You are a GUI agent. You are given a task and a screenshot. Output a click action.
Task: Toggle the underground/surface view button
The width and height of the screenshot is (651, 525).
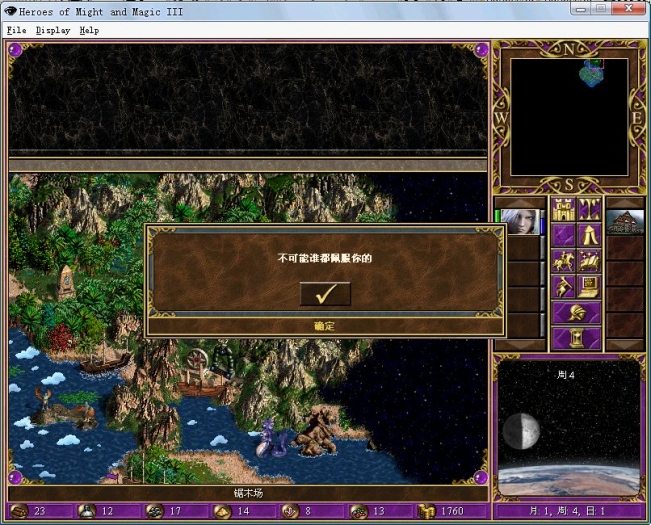click(x=589, y=209)
